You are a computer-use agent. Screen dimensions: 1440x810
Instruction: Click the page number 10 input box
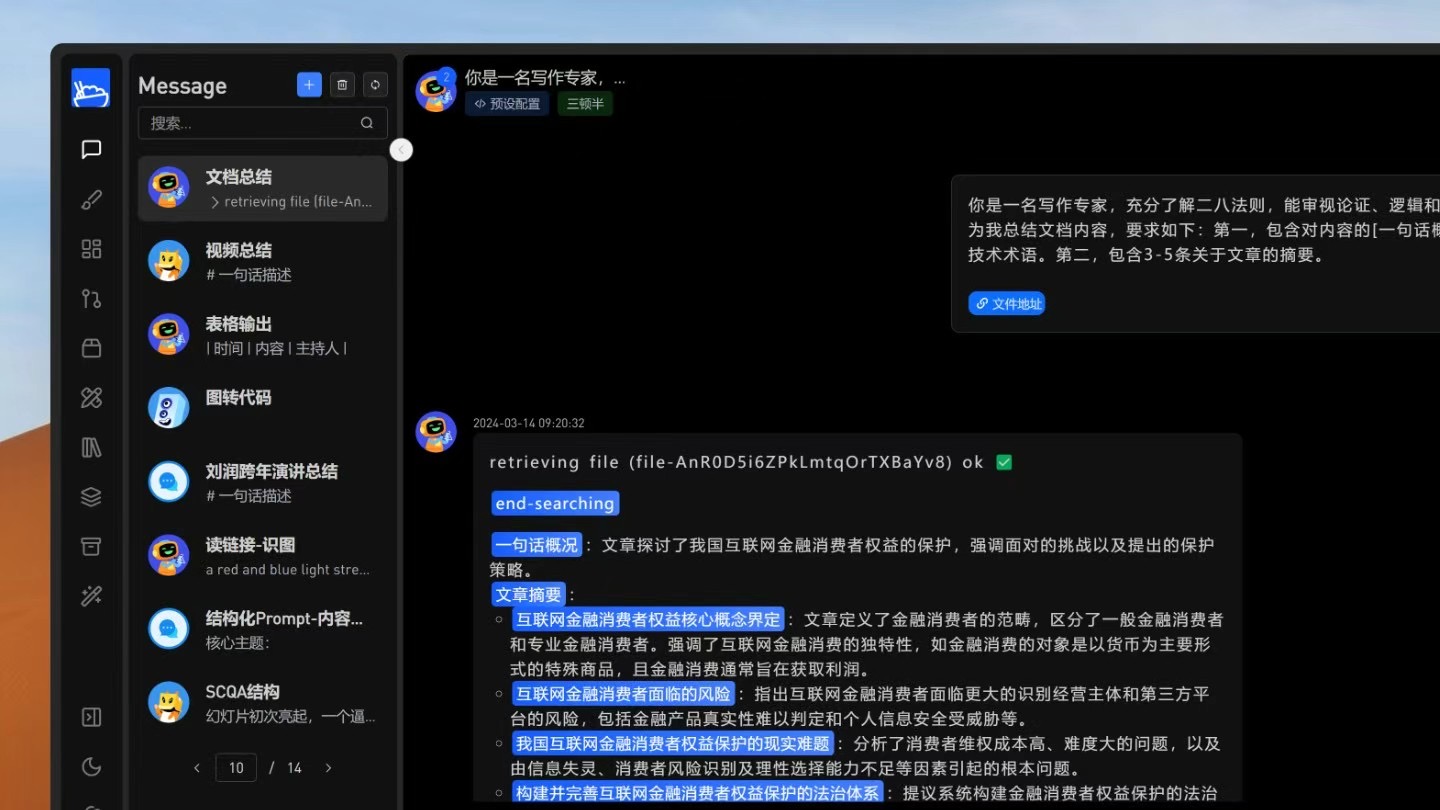pyautogui.click(x=236, y=768)
